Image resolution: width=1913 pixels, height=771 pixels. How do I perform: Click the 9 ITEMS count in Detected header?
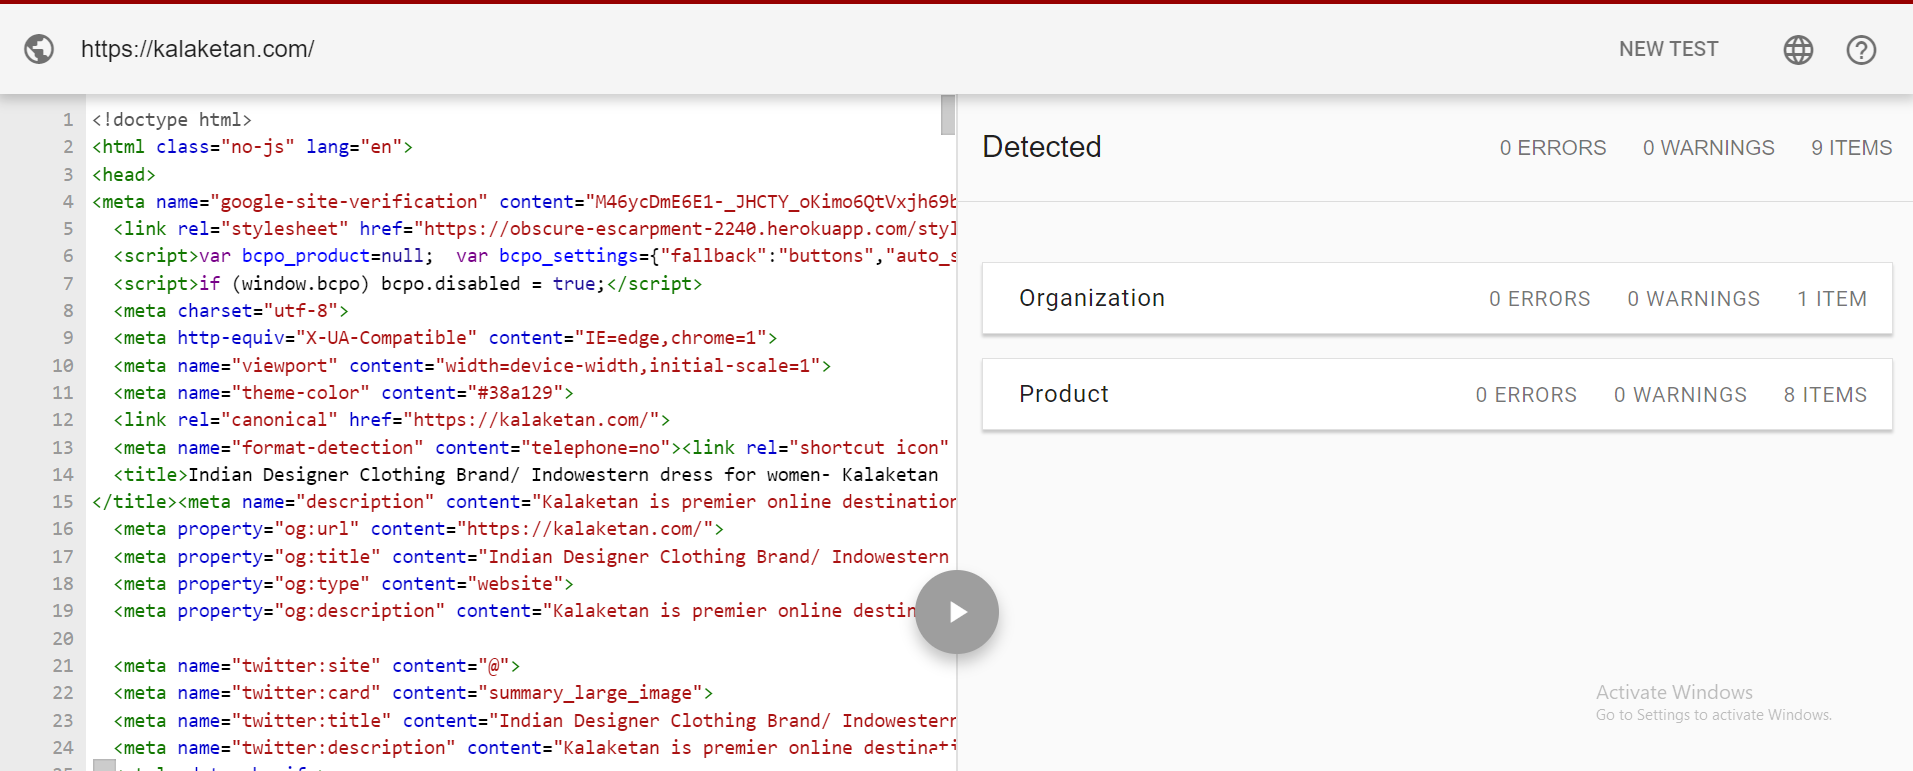1851,148
